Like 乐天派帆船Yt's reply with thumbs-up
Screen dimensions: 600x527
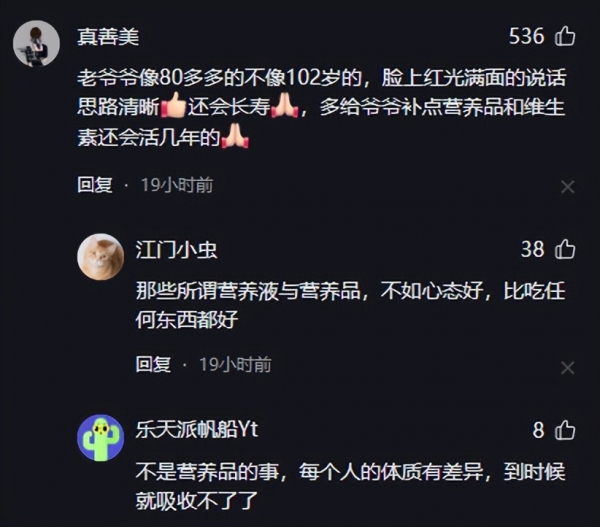565,430
